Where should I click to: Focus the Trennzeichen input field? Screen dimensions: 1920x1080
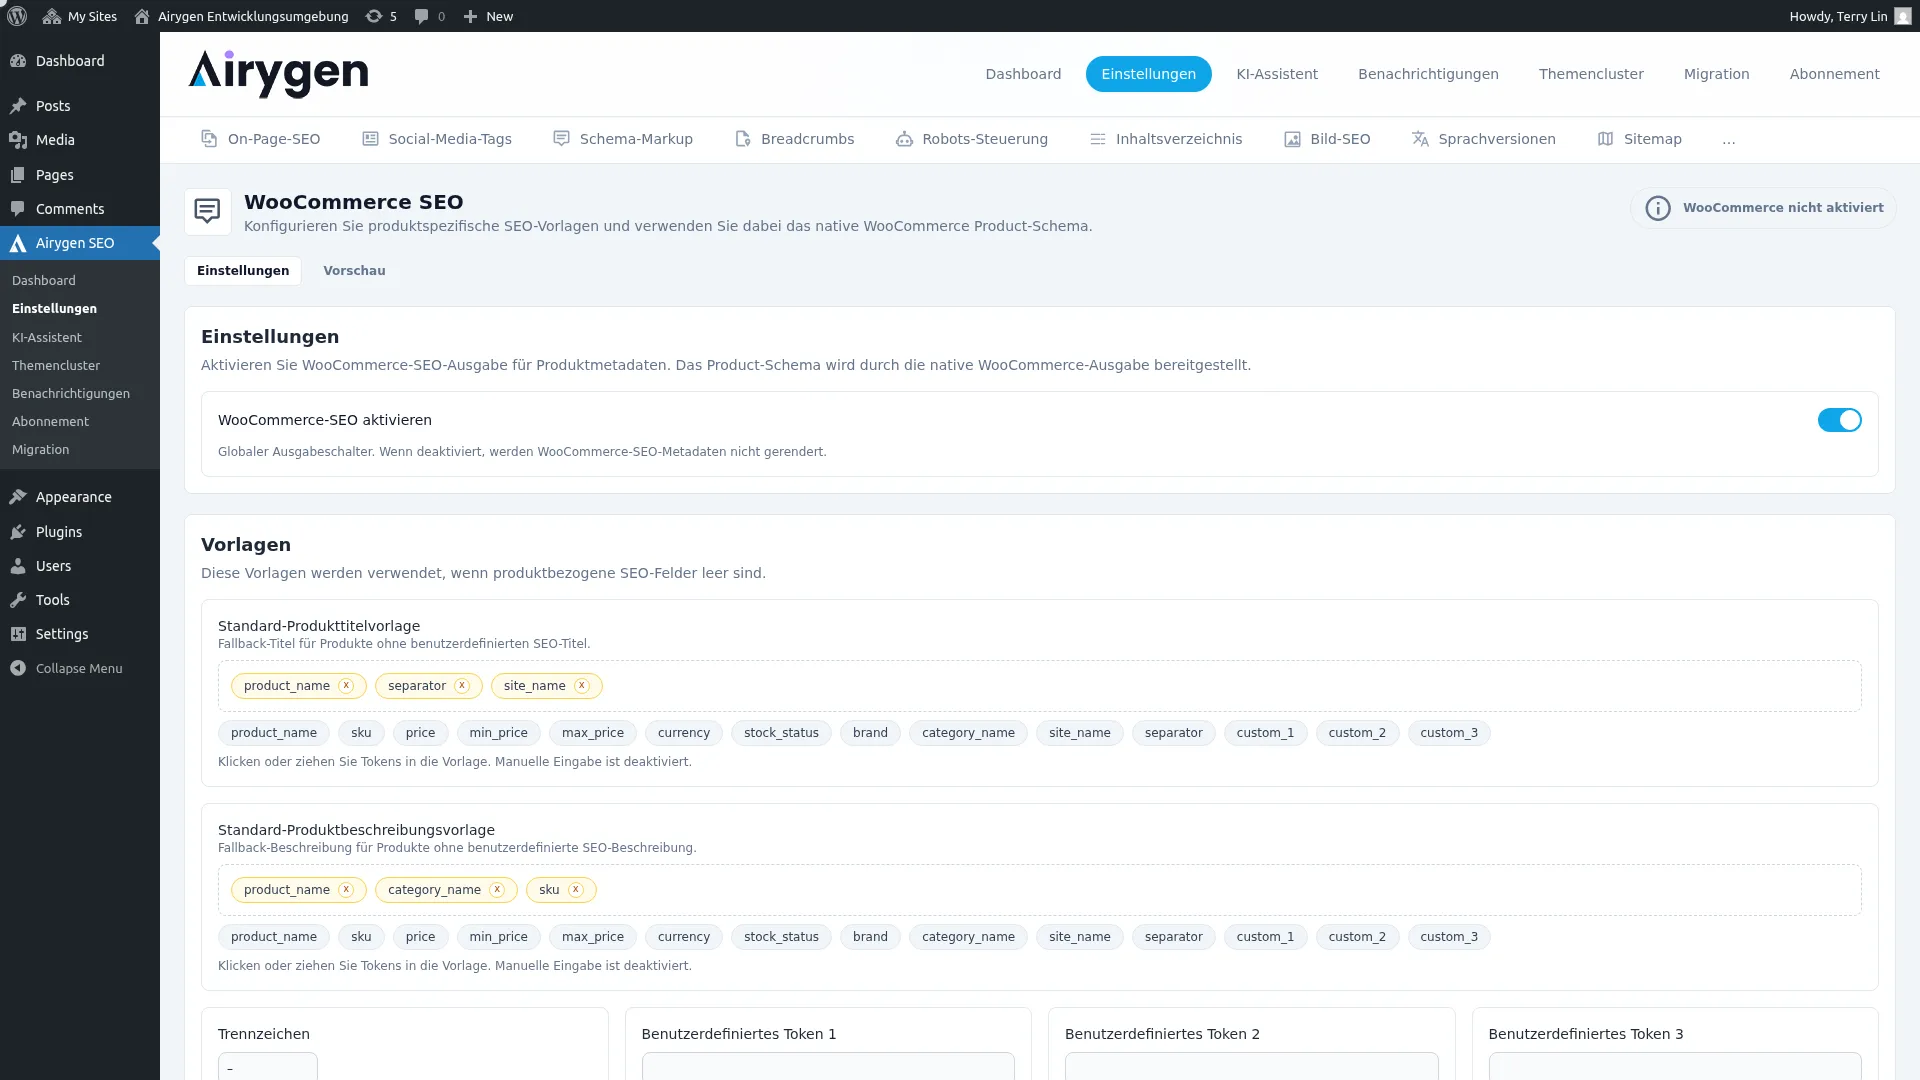pyautogui.click(x=268, y=1066)
